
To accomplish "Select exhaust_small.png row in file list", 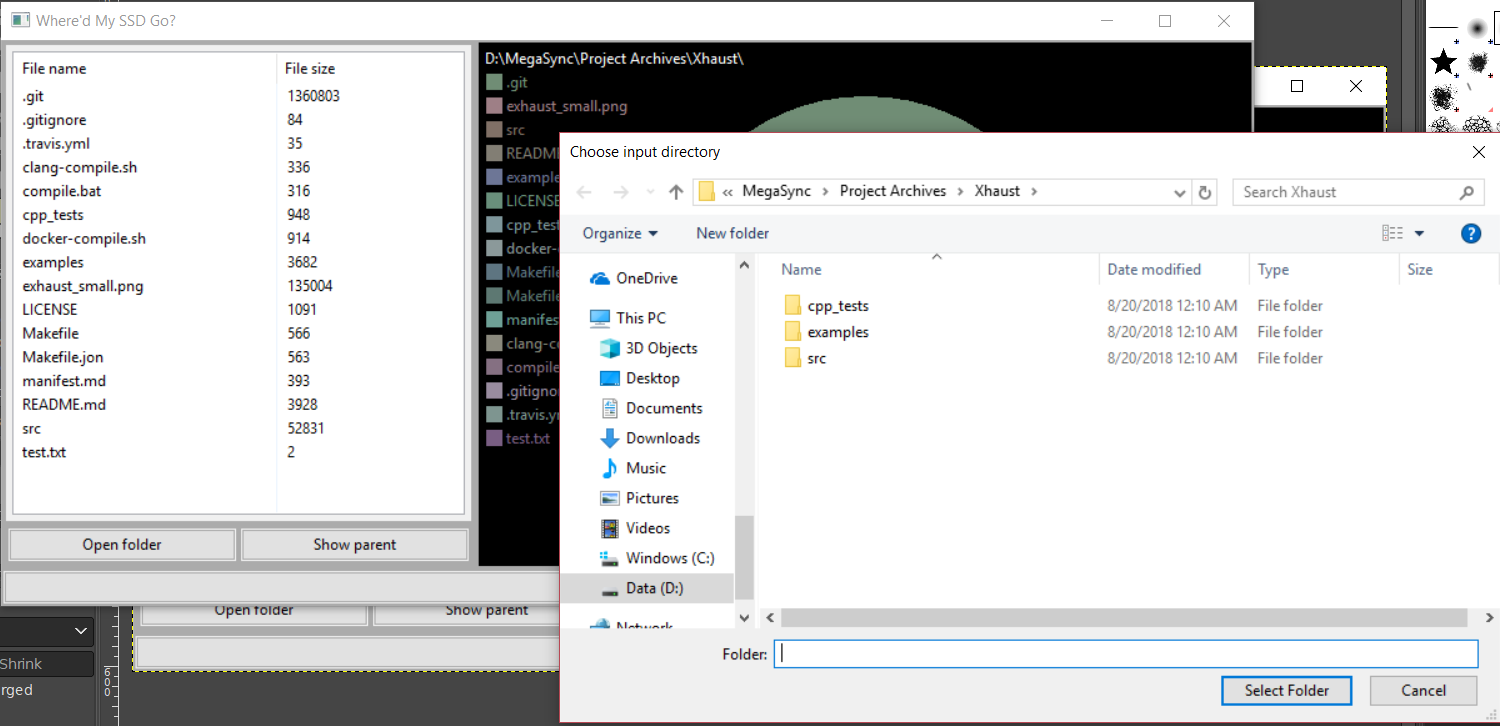I will point(83,286).
